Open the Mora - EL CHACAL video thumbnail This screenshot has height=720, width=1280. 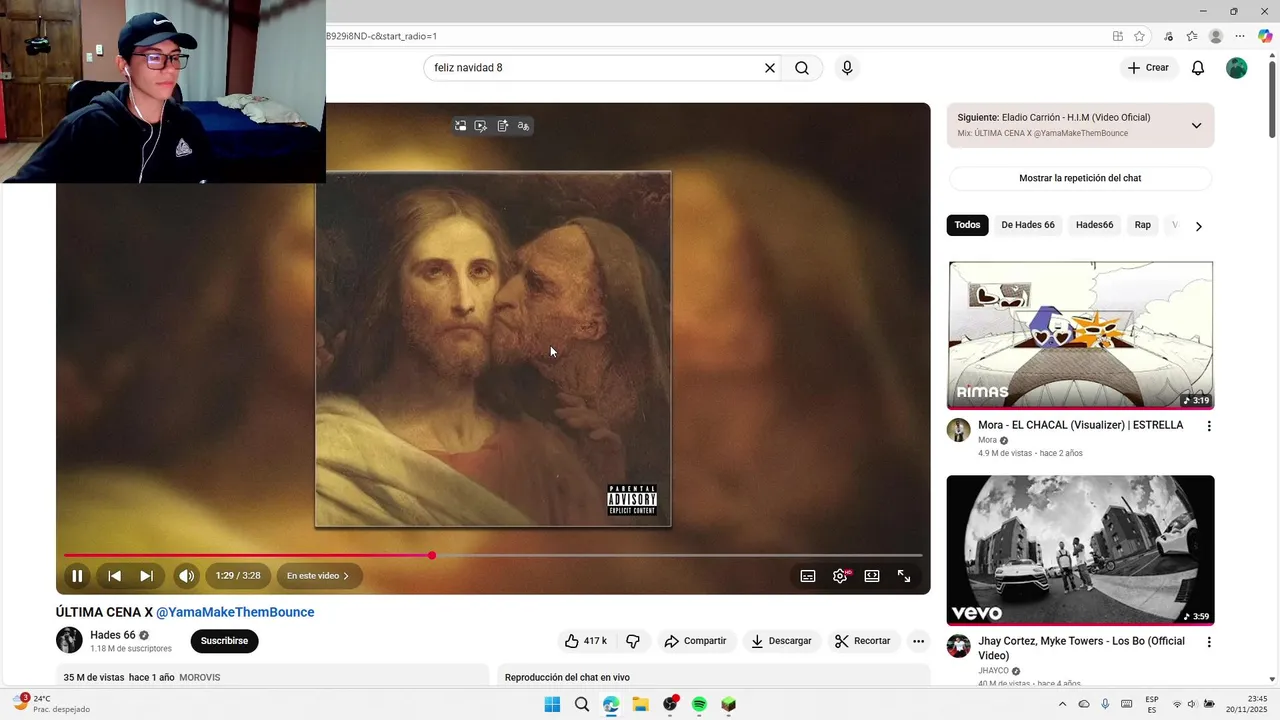point(1080,335)
